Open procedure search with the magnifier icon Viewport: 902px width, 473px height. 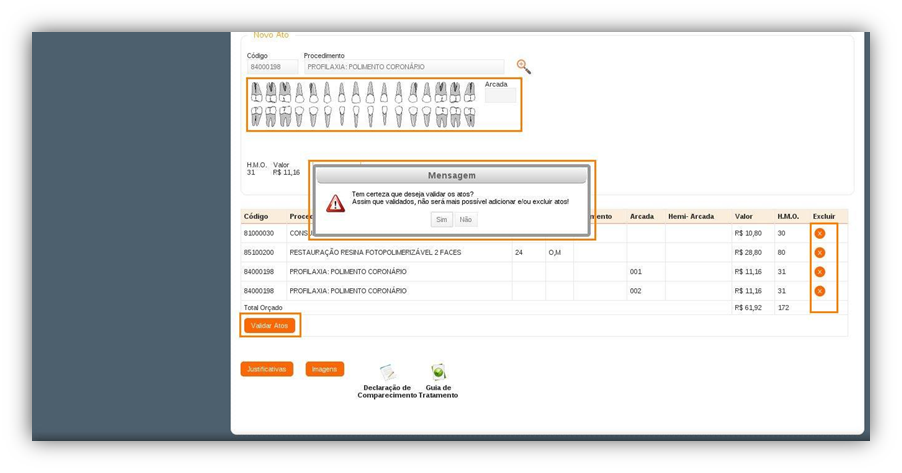pyautogui.click(x=523, y=67)
